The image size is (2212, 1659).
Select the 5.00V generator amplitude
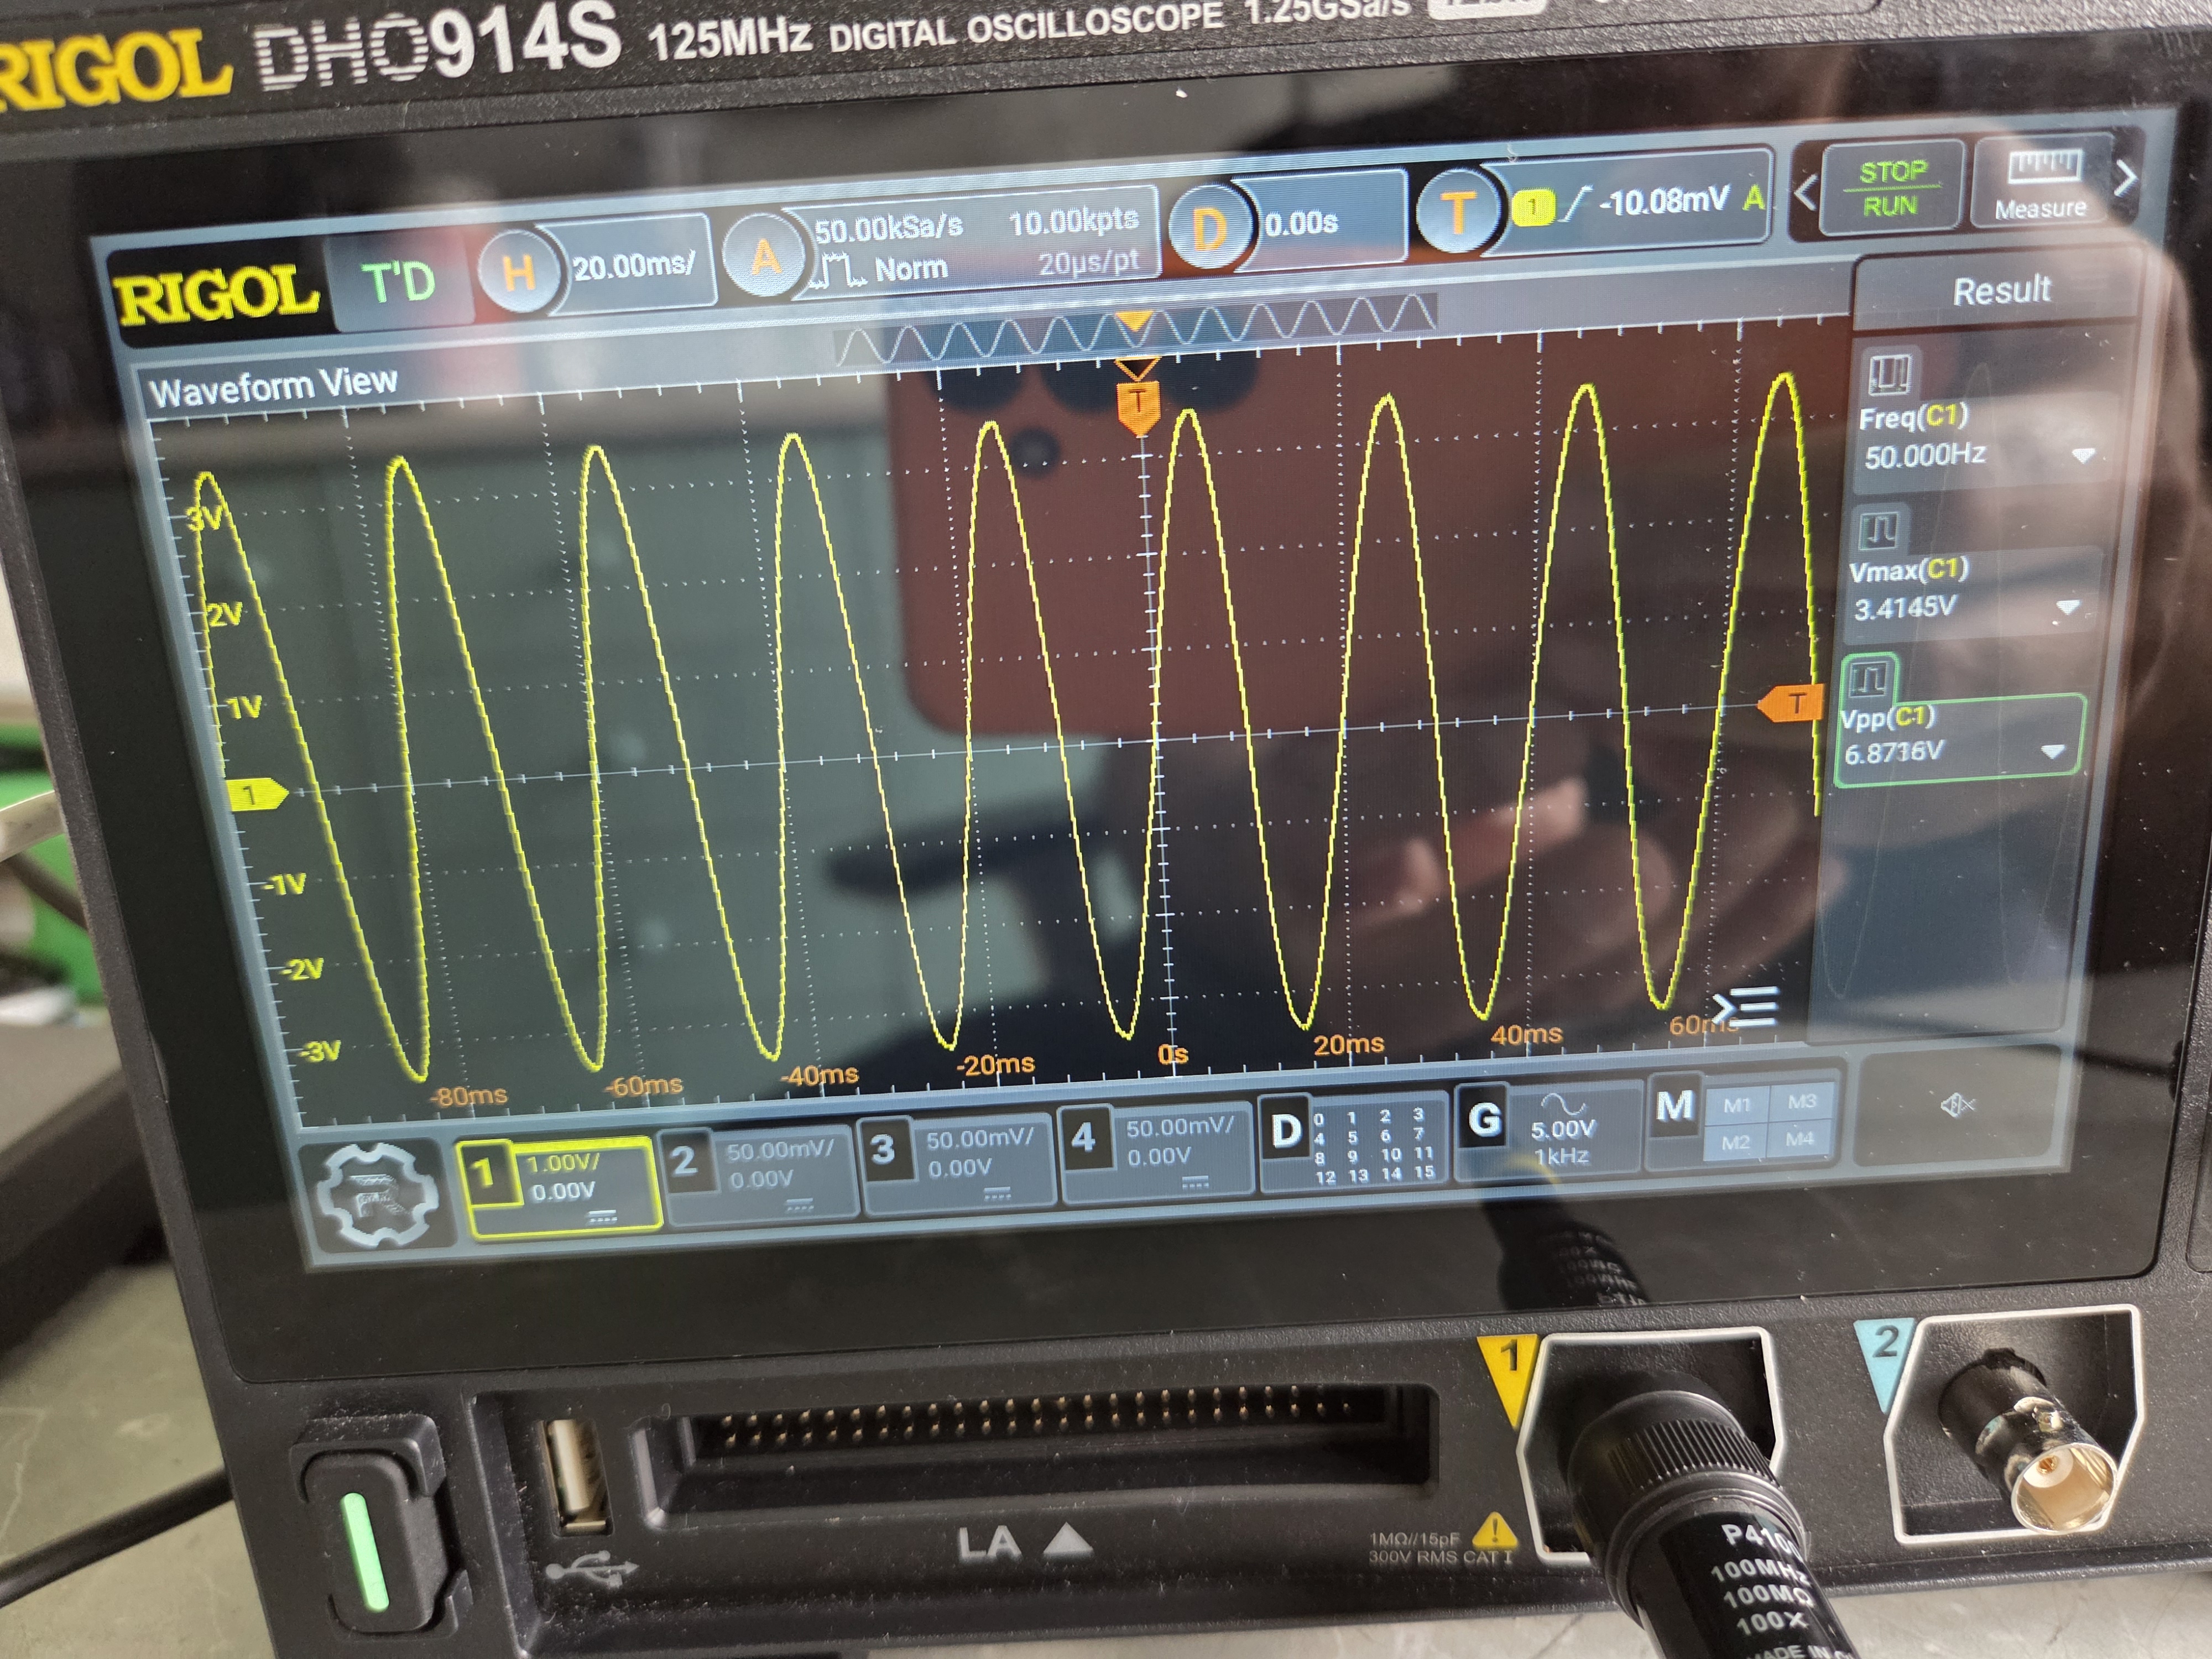click(1563, 1130)
